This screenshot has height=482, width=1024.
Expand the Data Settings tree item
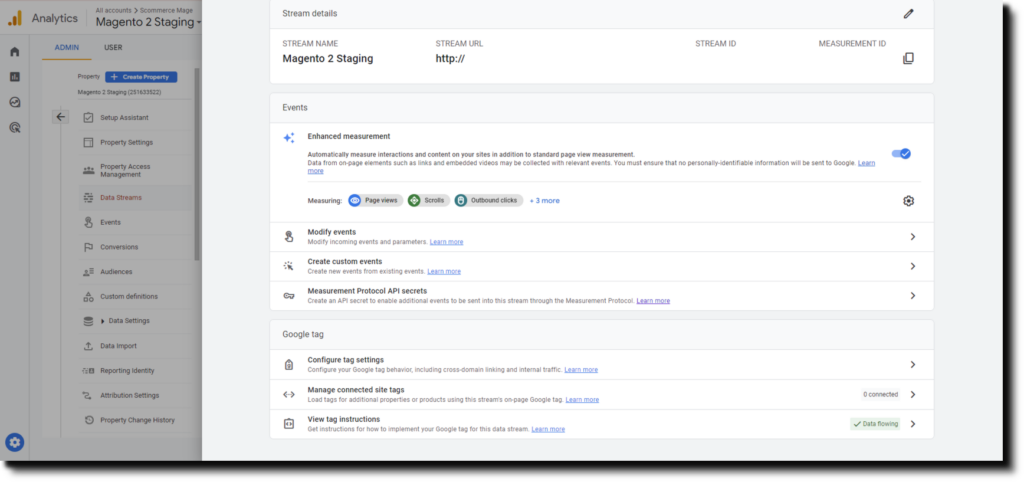tap(103, 321)
